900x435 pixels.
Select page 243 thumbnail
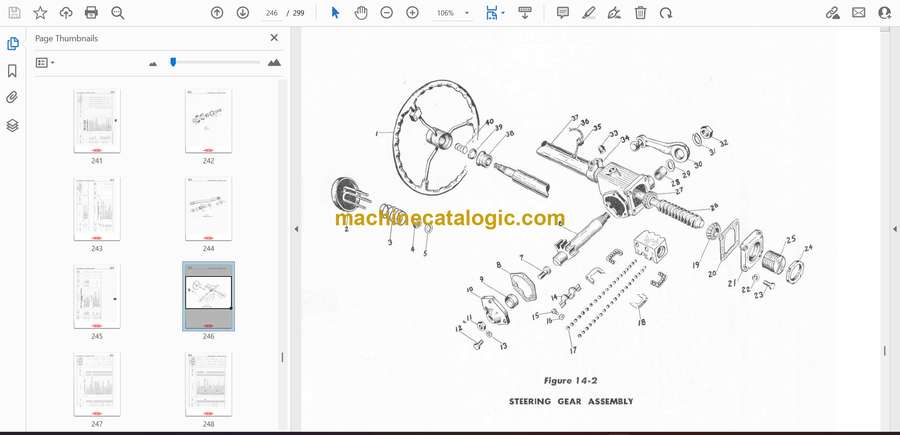pos(97,209)
